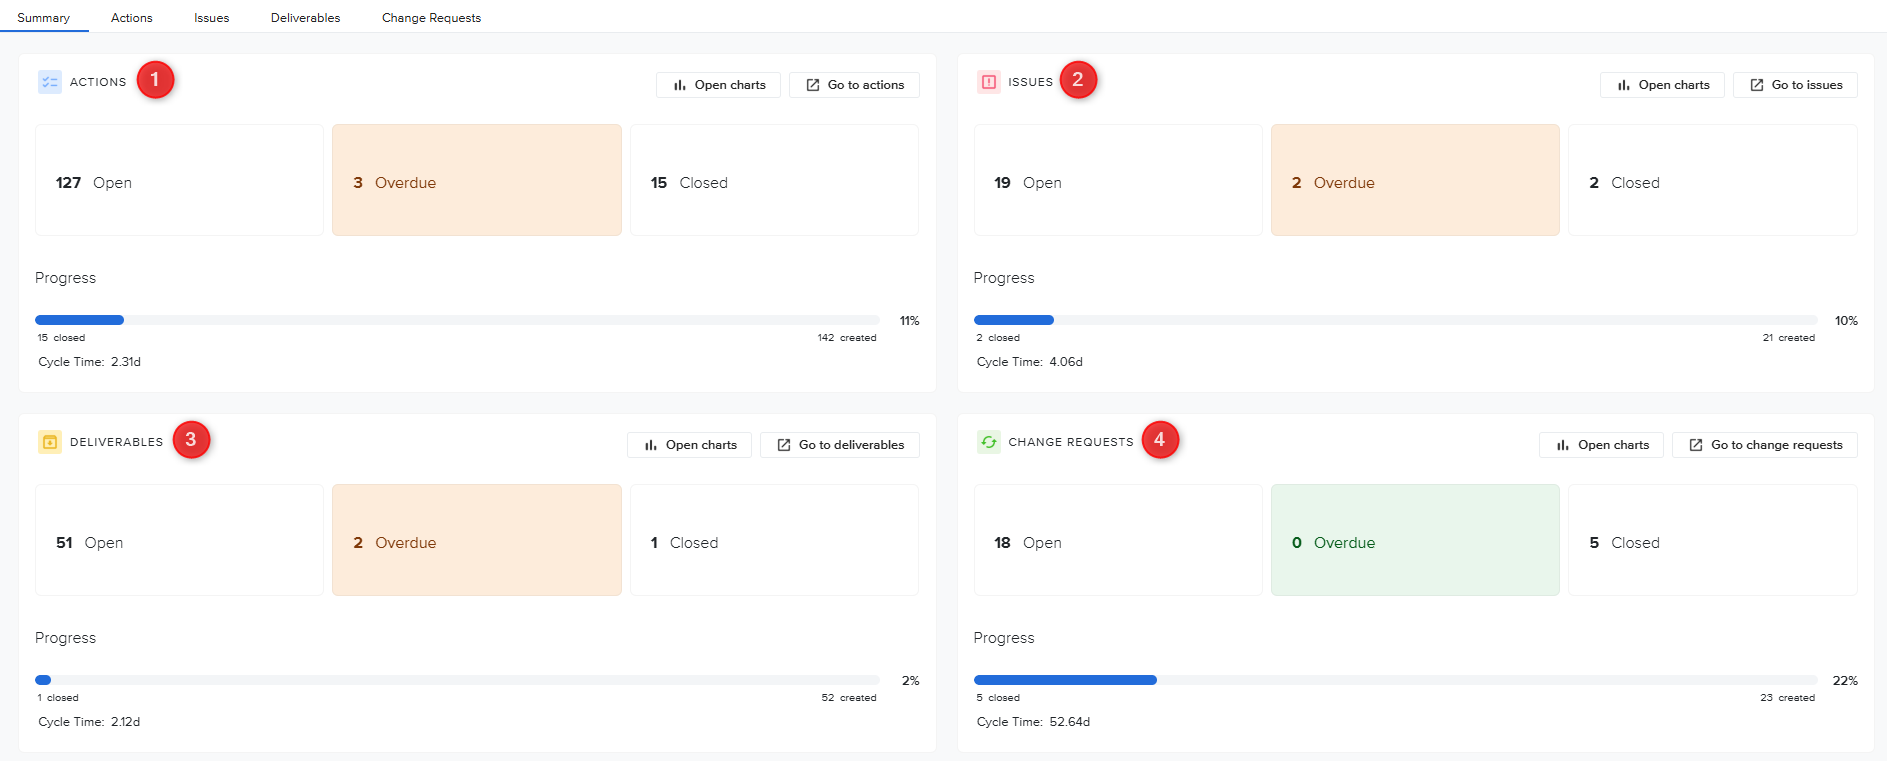
Task: Open the Change Requests tab
Action: coord(431,18)
